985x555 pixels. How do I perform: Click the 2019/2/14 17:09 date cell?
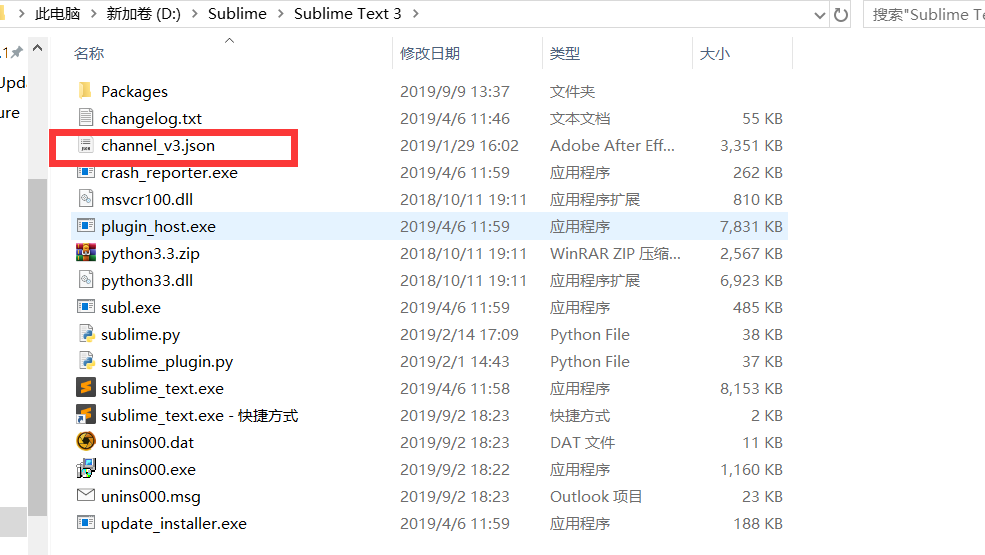459,335
